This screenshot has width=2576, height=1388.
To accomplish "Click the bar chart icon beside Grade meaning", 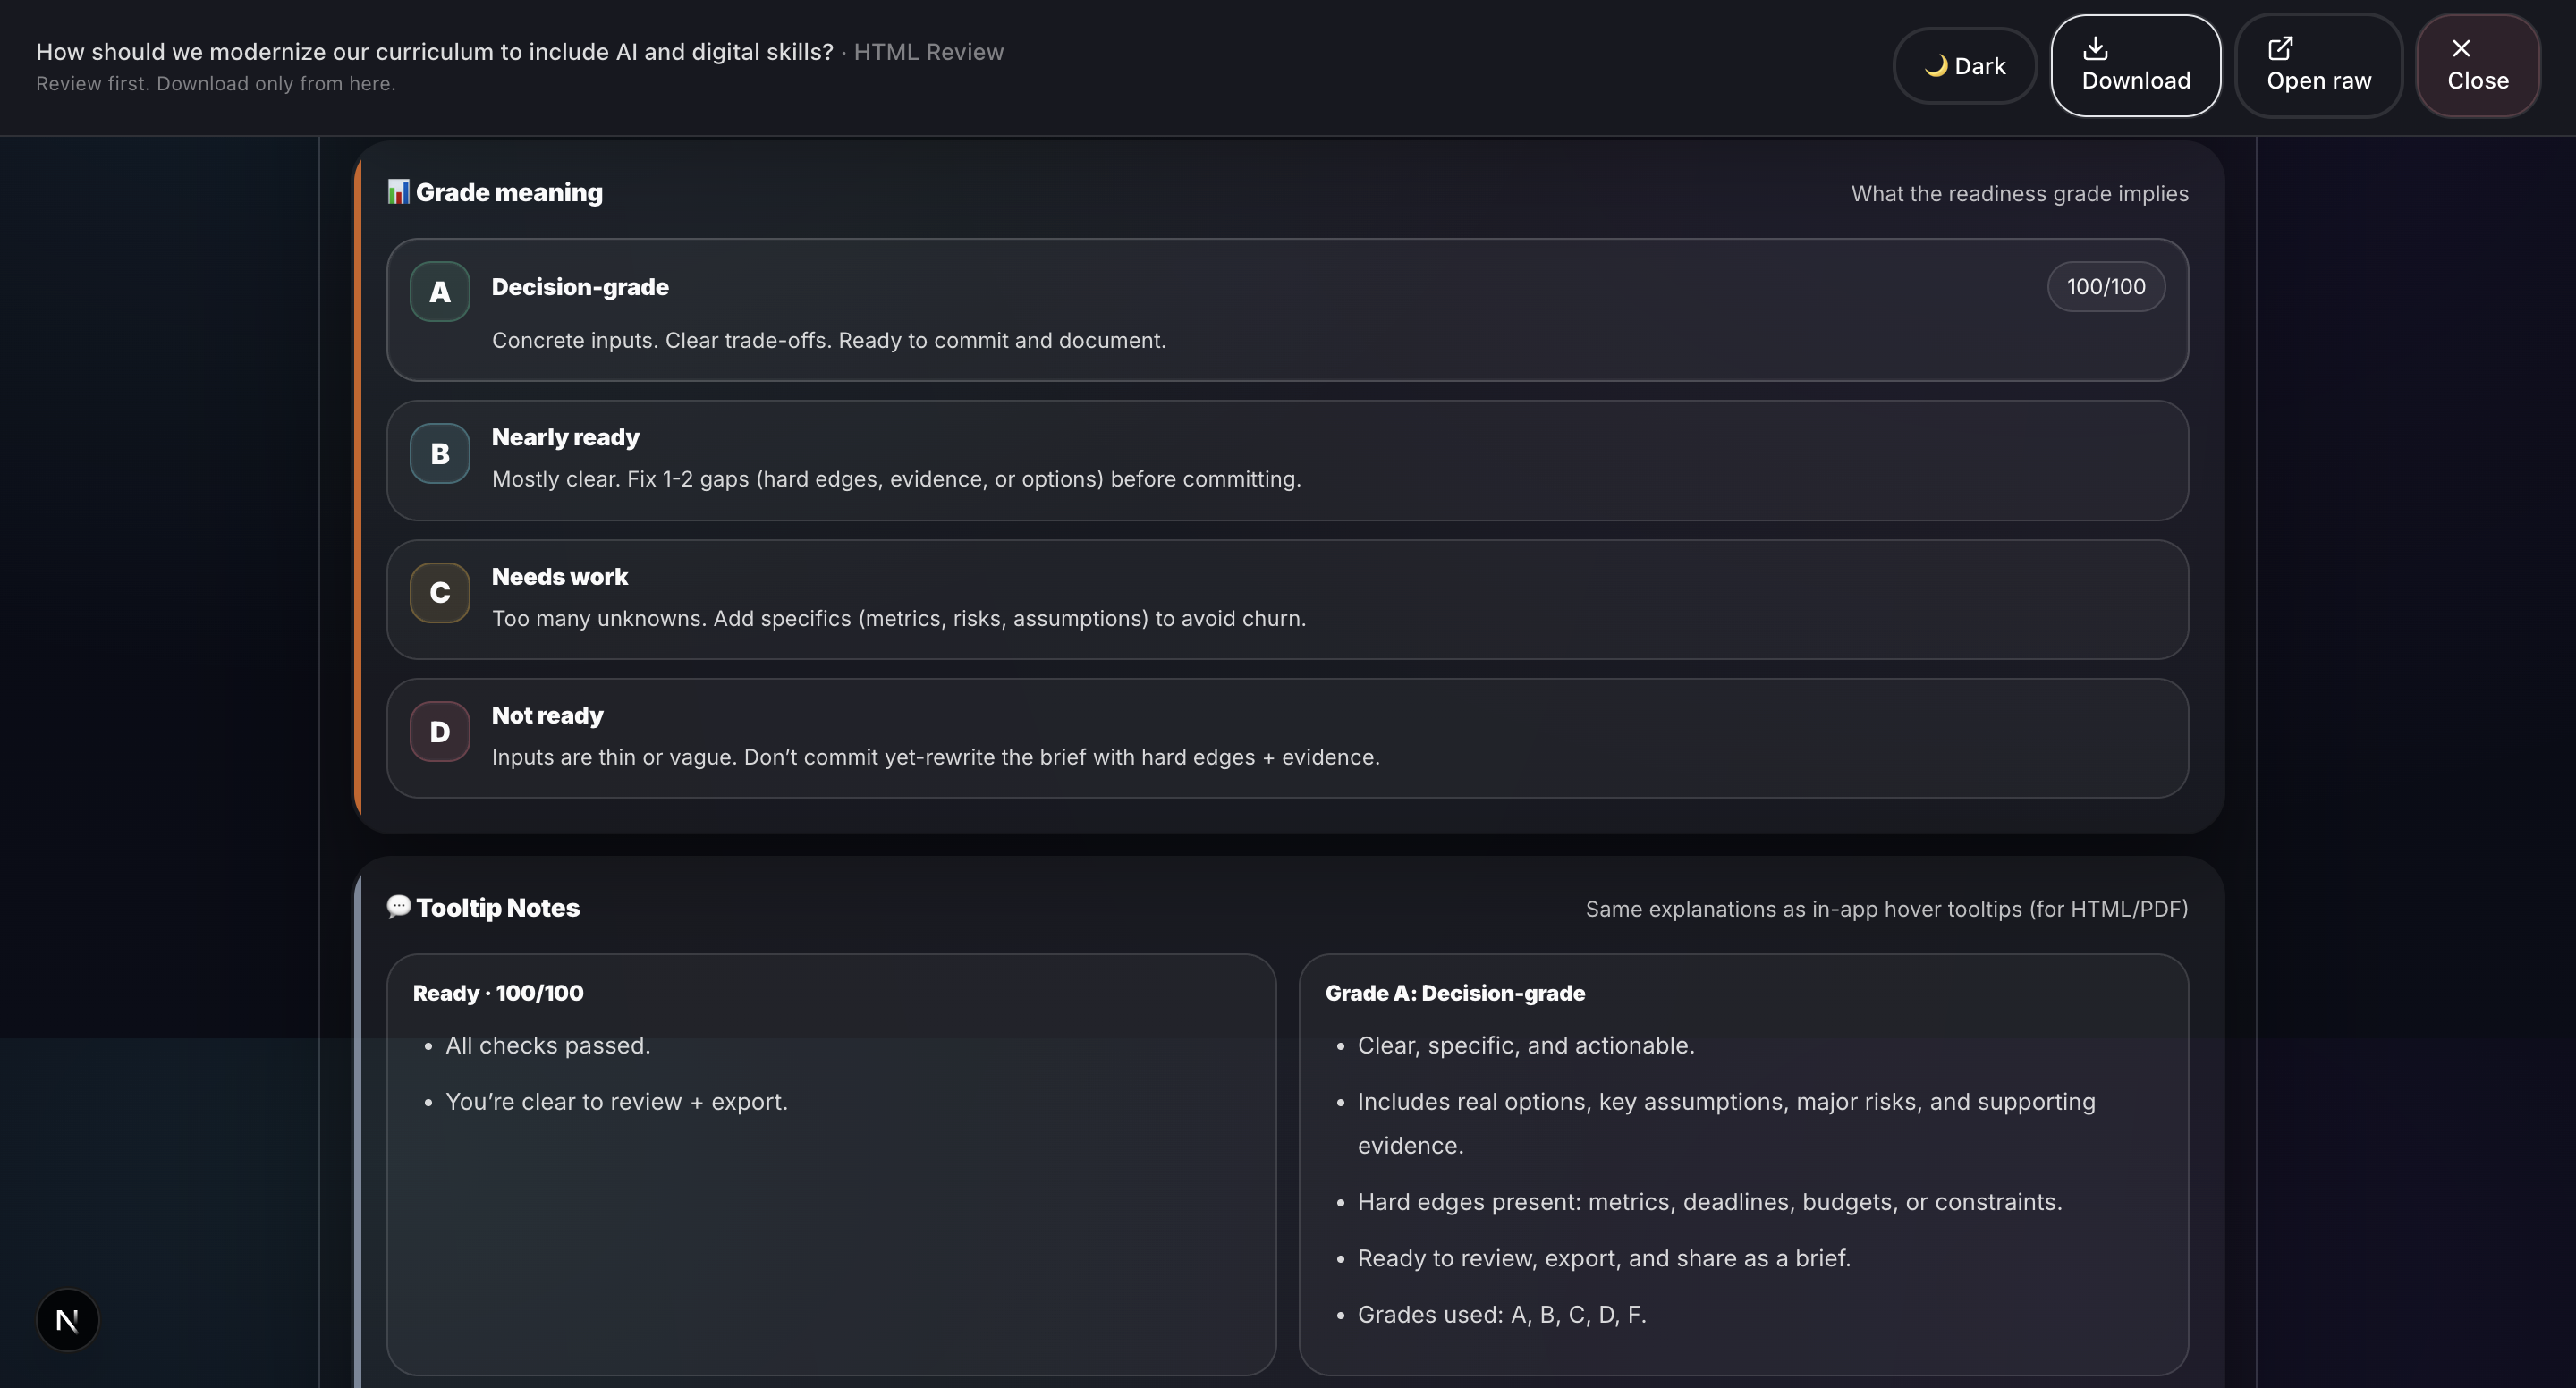I will pos(398,191).
